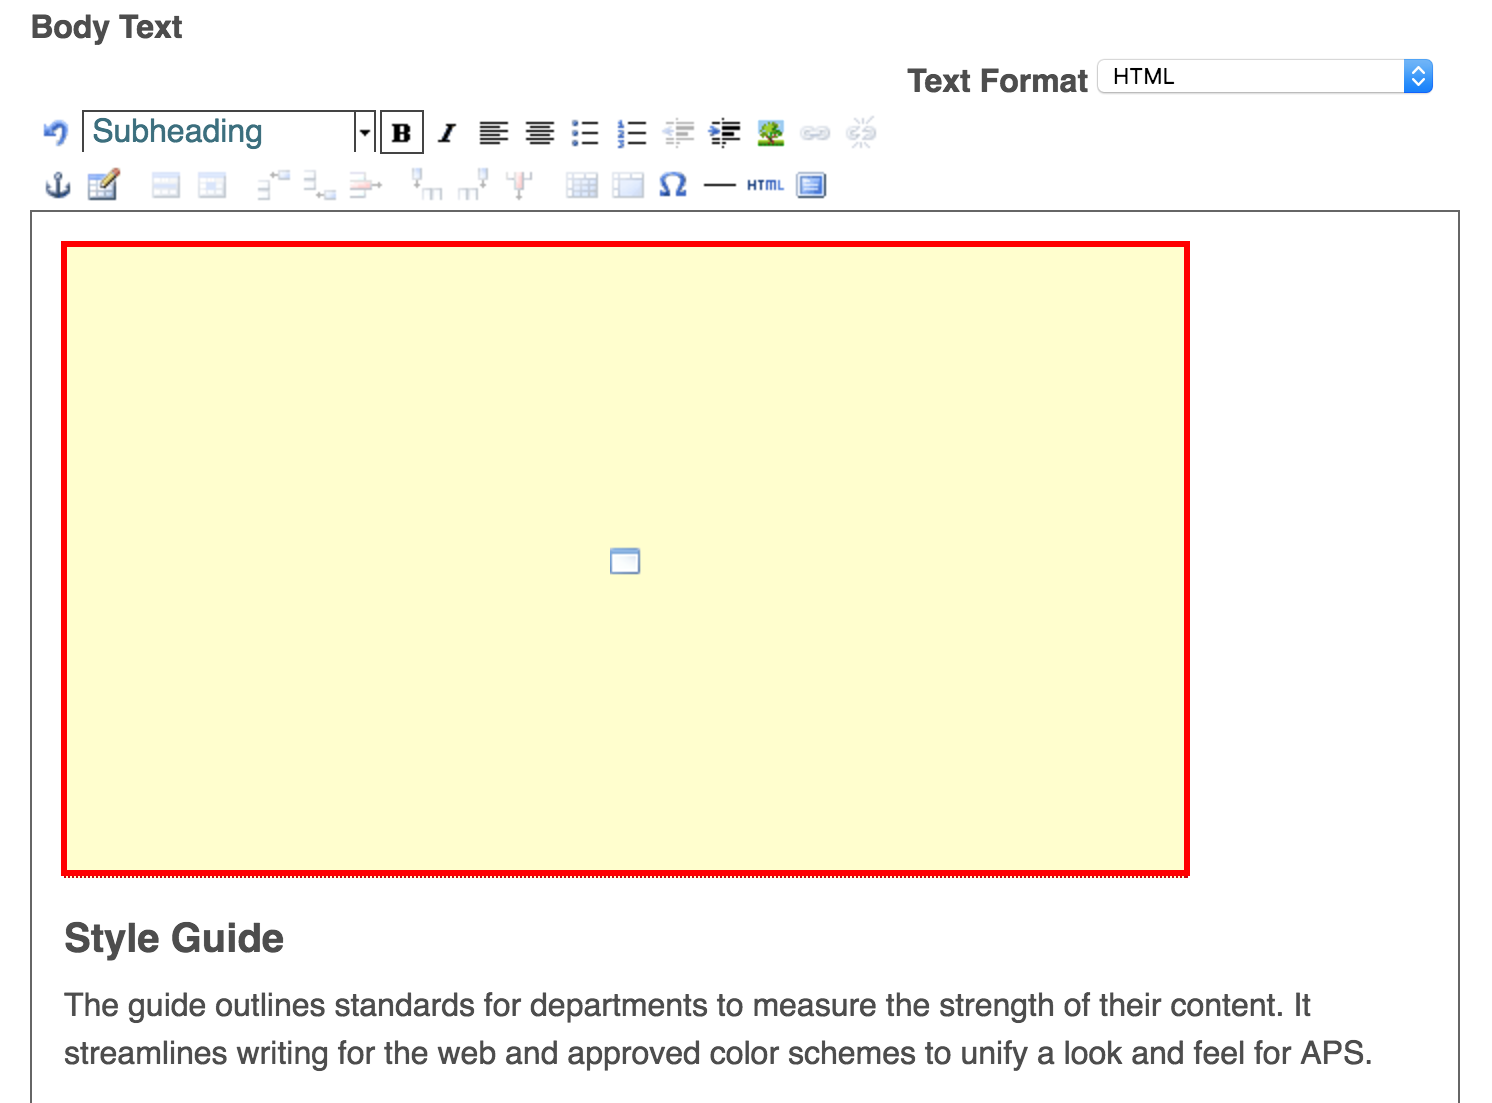Insert special character with Omega icon
Image resolution: width=1492 pixels, height=1103 pixels.
[673, 185]
